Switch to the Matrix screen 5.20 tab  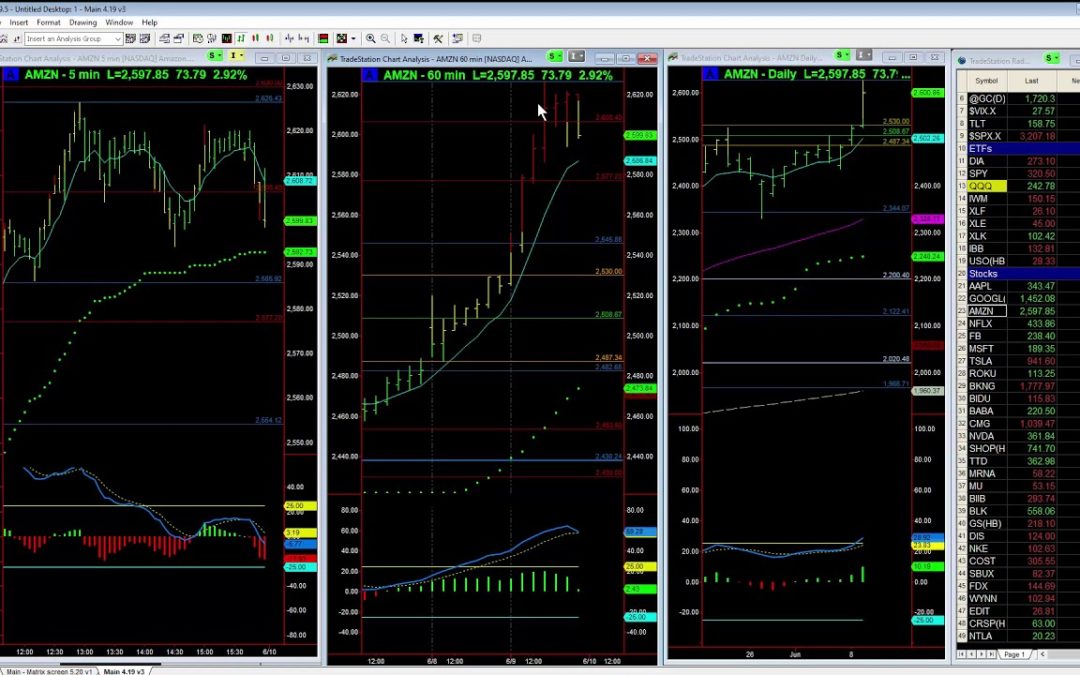[x=48, y=671]
